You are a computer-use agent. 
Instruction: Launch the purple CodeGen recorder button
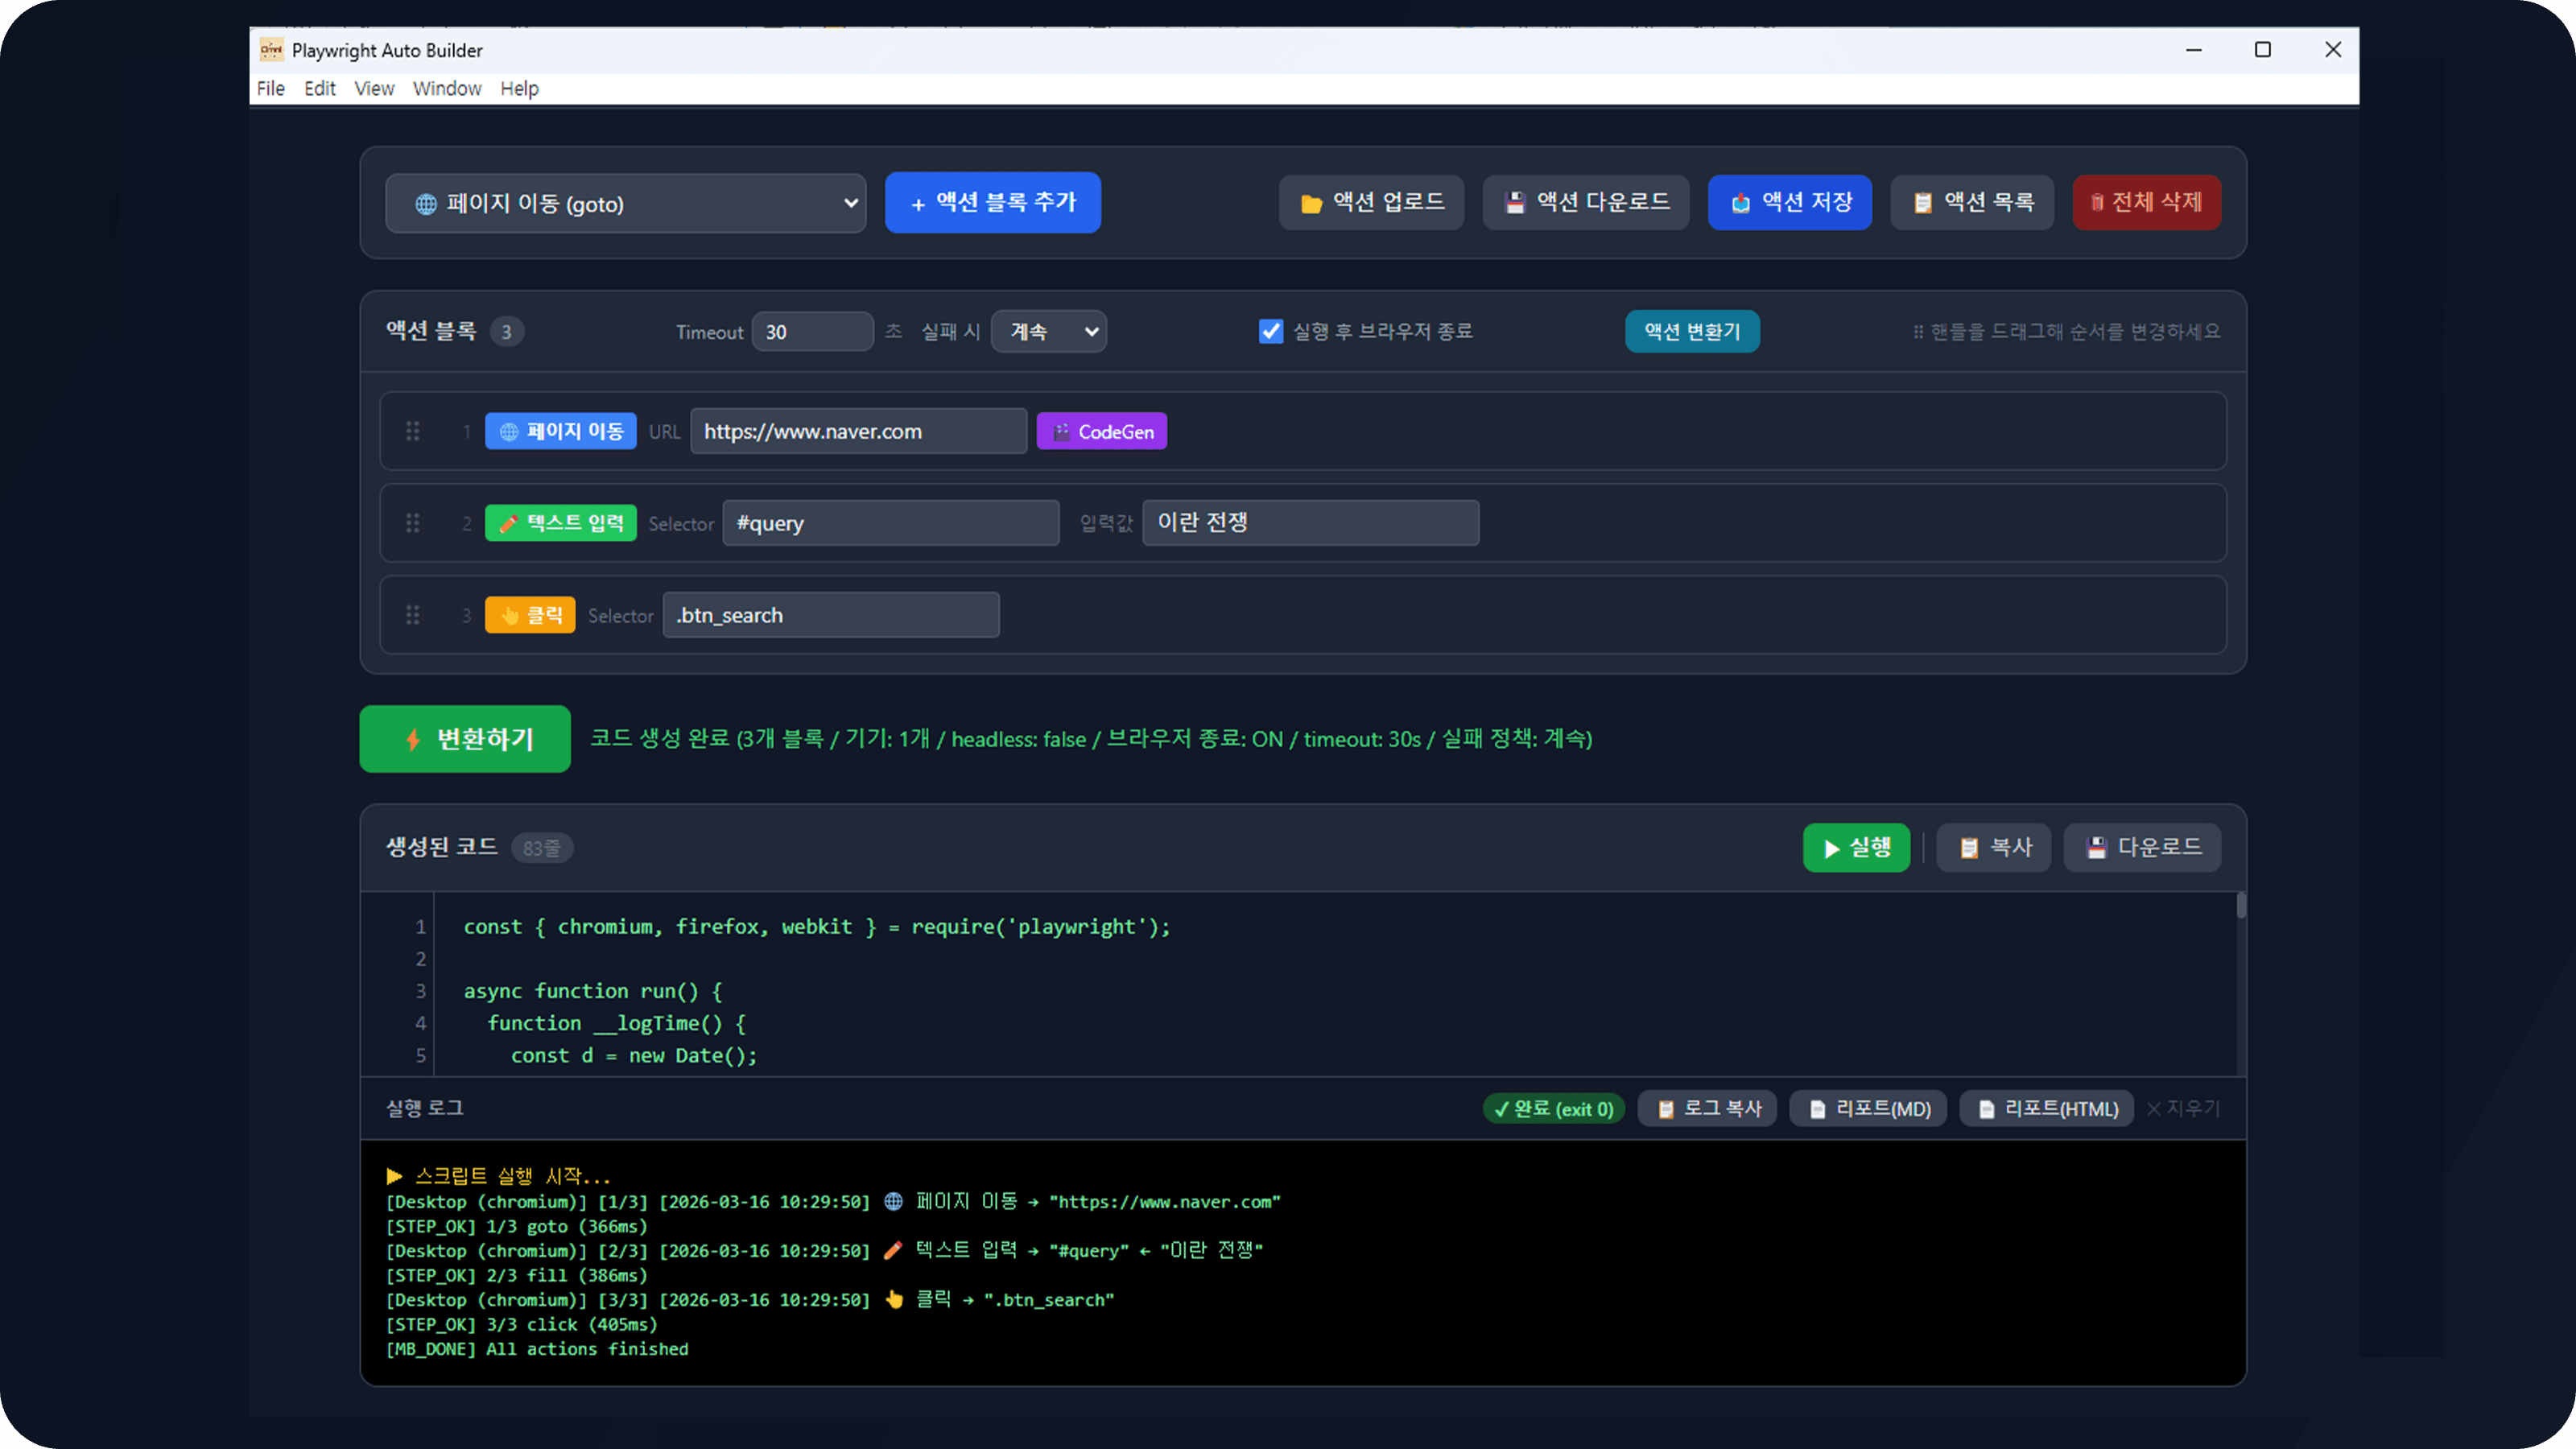click(x=1101, y=432)
